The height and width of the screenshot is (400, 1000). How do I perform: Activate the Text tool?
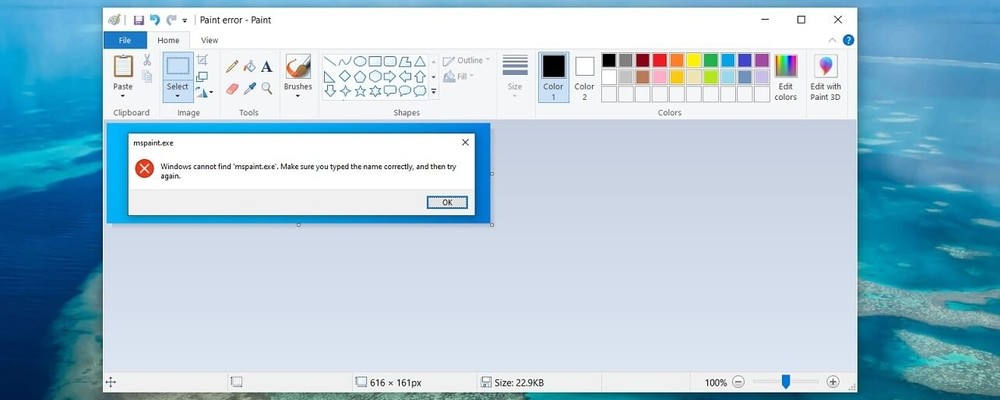coord(267,66)
